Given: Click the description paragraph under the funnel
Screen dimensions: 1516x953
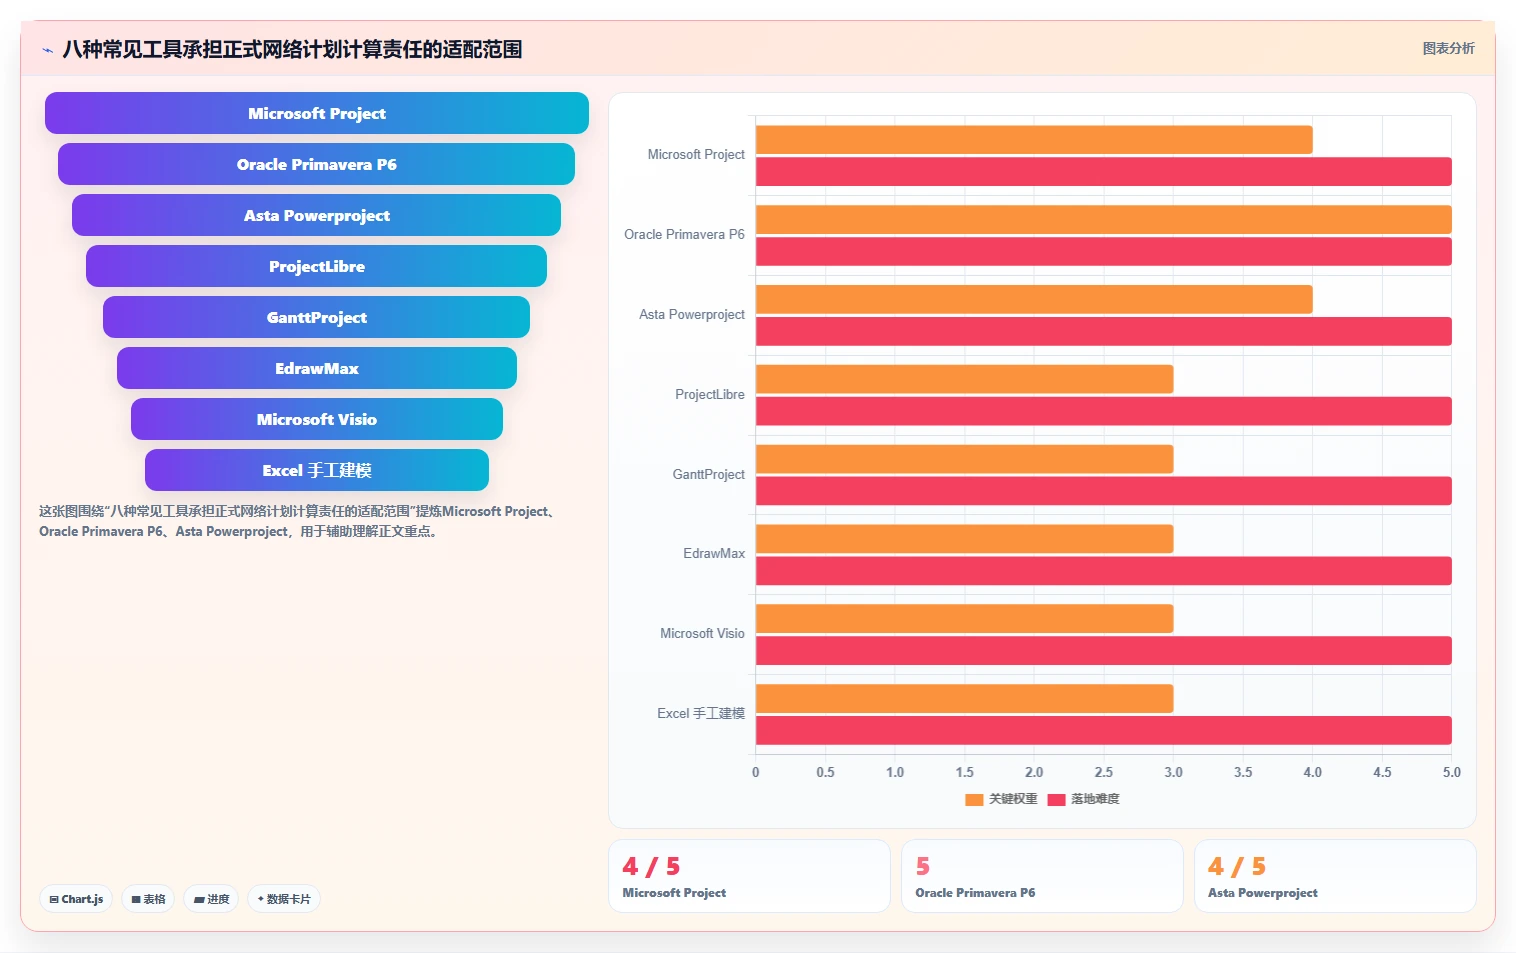Looking at the screenshot, I should 299,521.
